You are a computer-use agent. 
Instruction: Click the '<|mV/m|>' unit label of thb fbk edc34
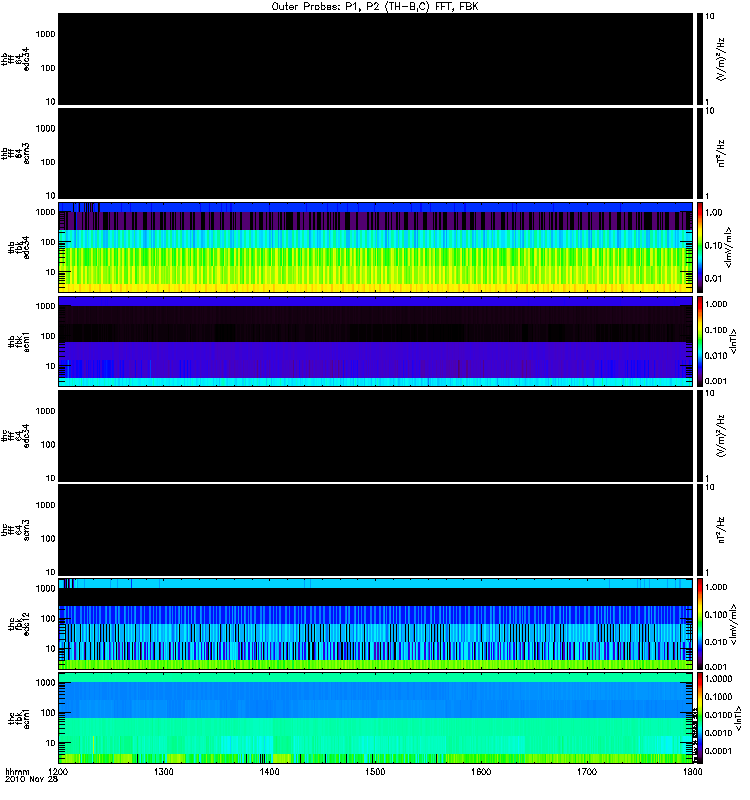pyautogui.click(x=729, y=247)
